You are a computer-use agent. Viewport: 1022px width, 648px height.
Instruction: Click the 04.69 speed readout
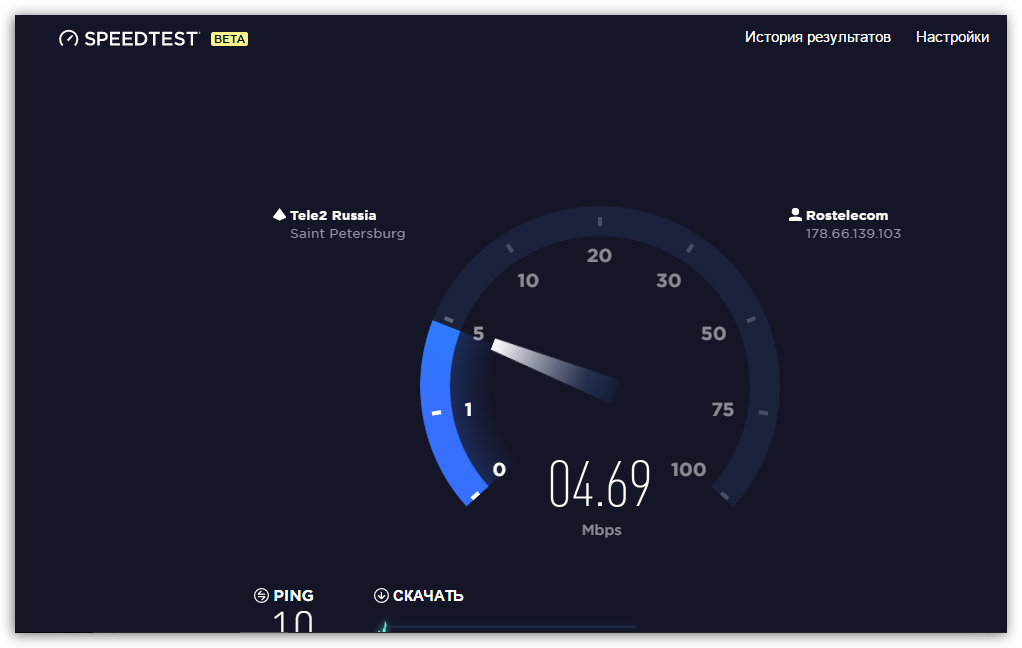point(600,484)
